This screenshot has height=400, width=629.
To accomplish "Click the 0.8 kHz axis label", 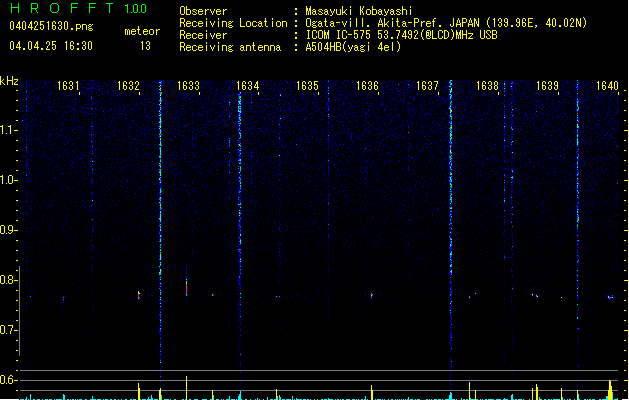I will (x=8, y=280).
